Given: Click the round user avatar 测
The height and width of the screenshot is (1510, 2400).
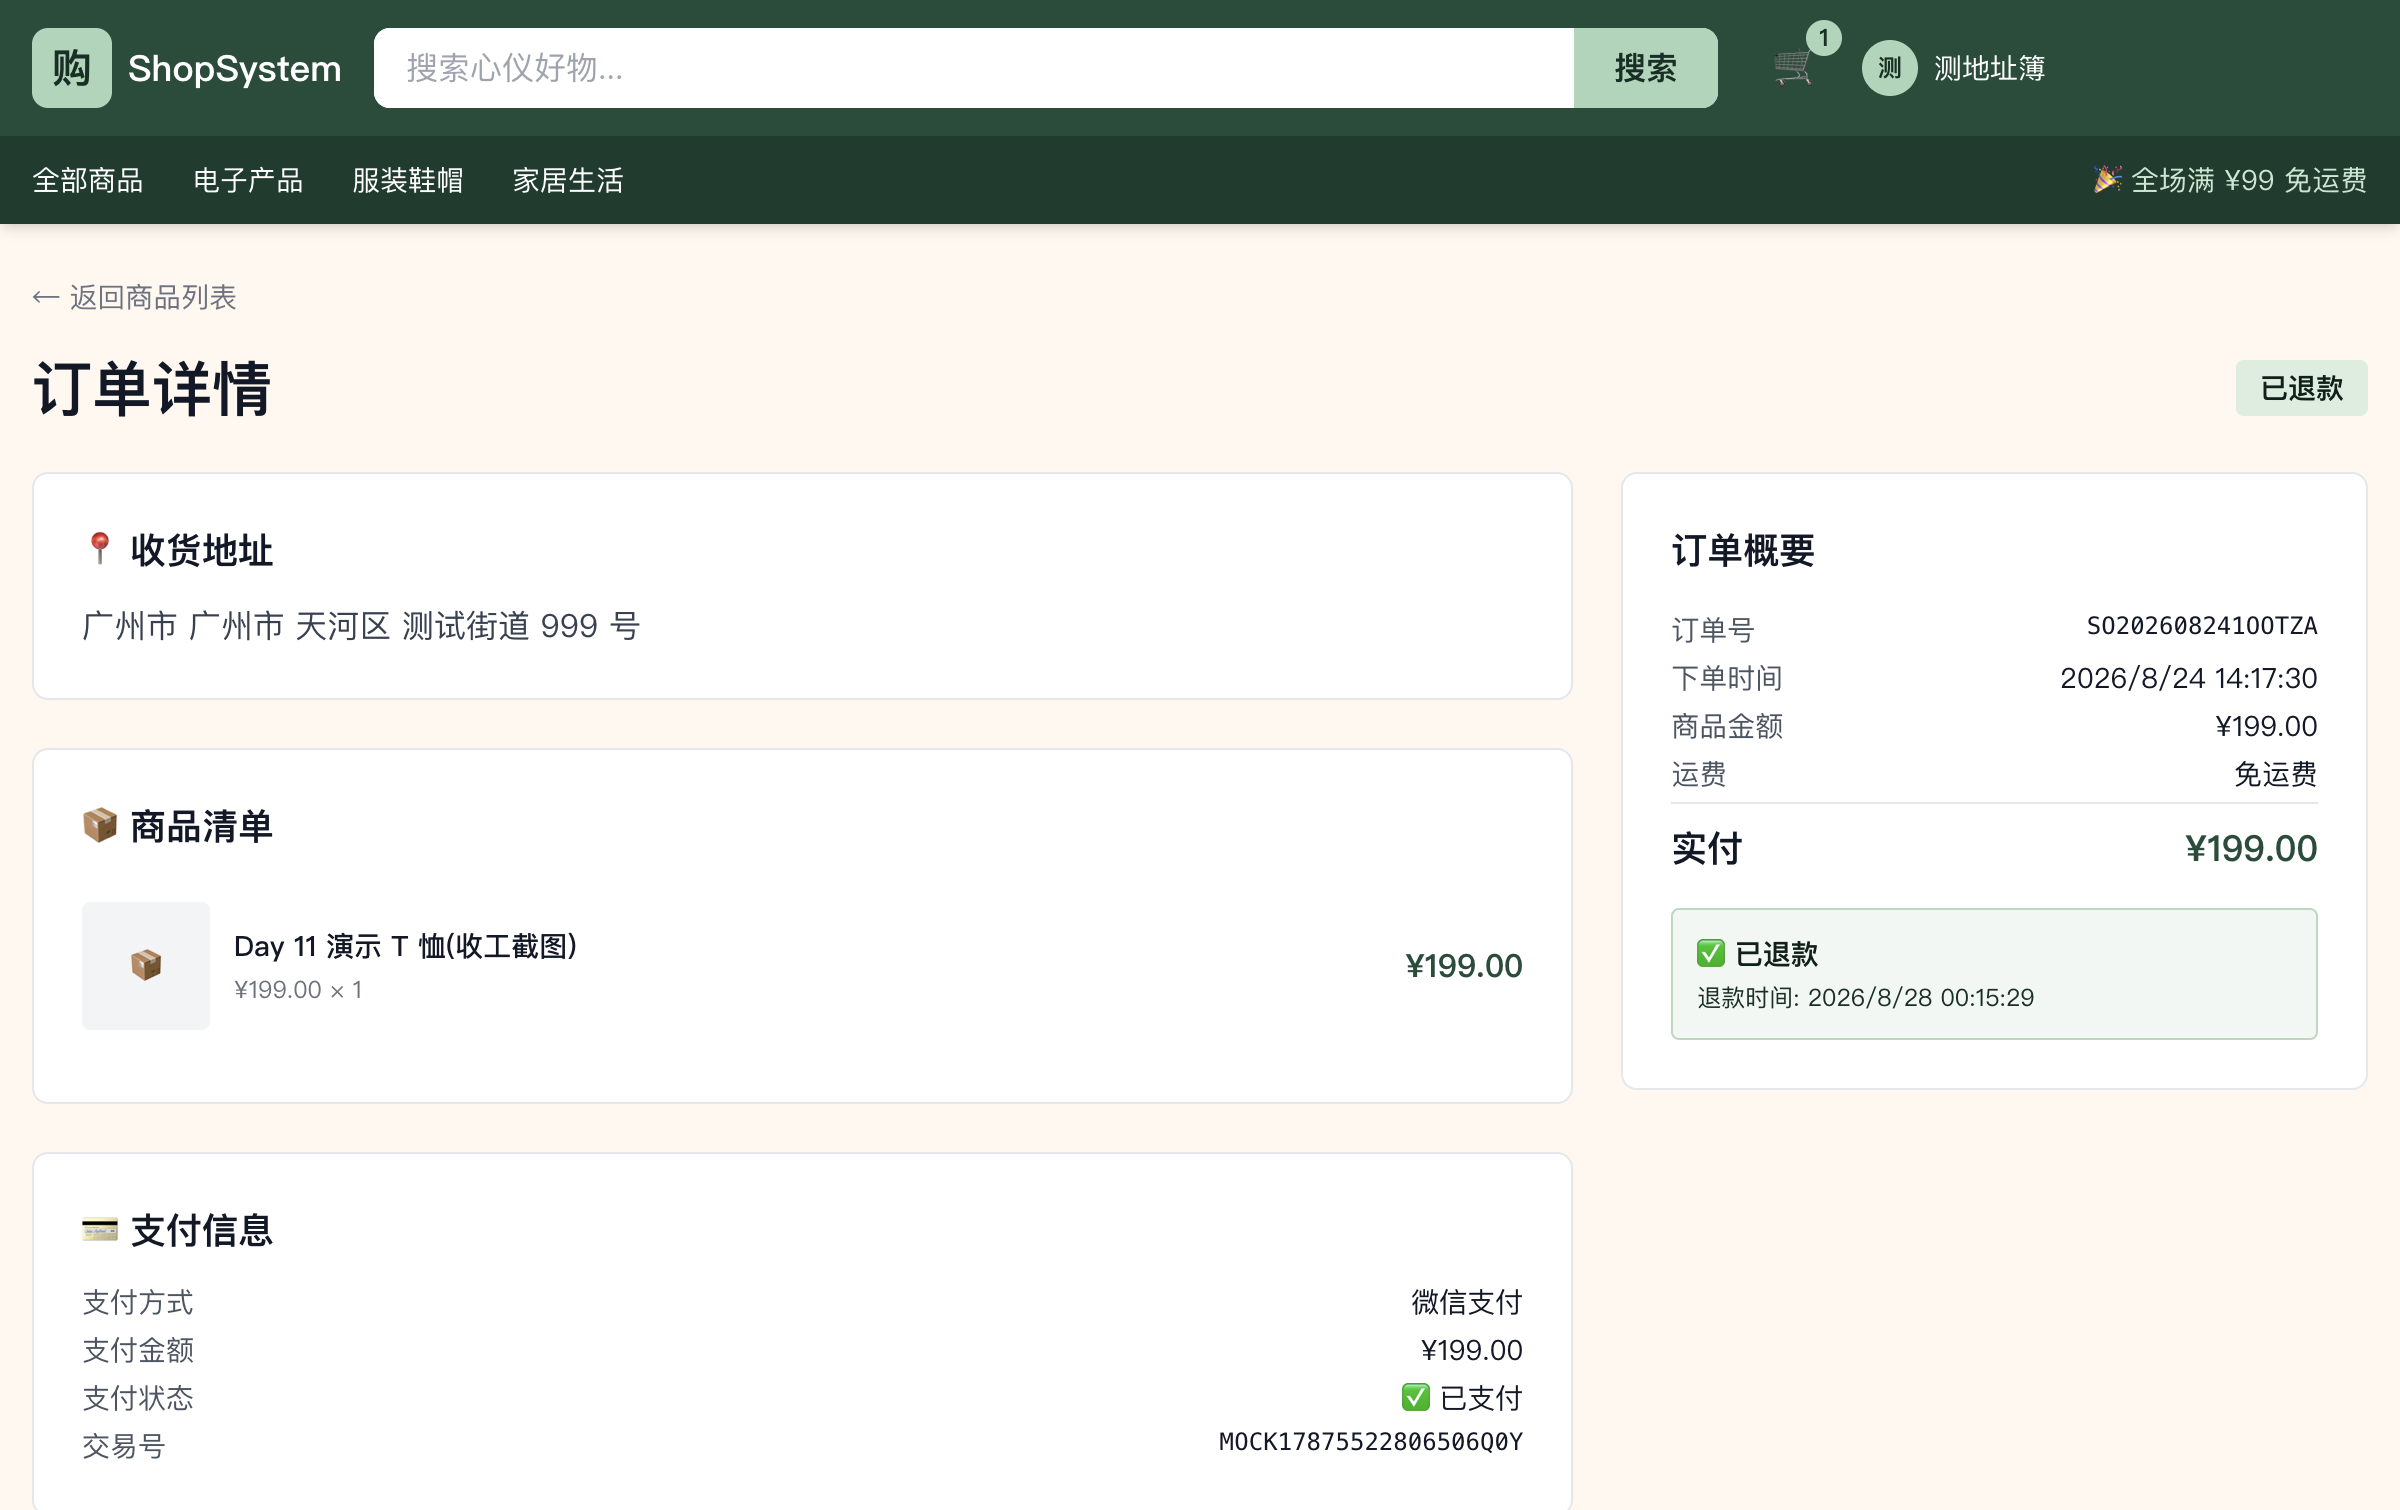Looking at the screenshot, I should click(x=1889, y=68).
